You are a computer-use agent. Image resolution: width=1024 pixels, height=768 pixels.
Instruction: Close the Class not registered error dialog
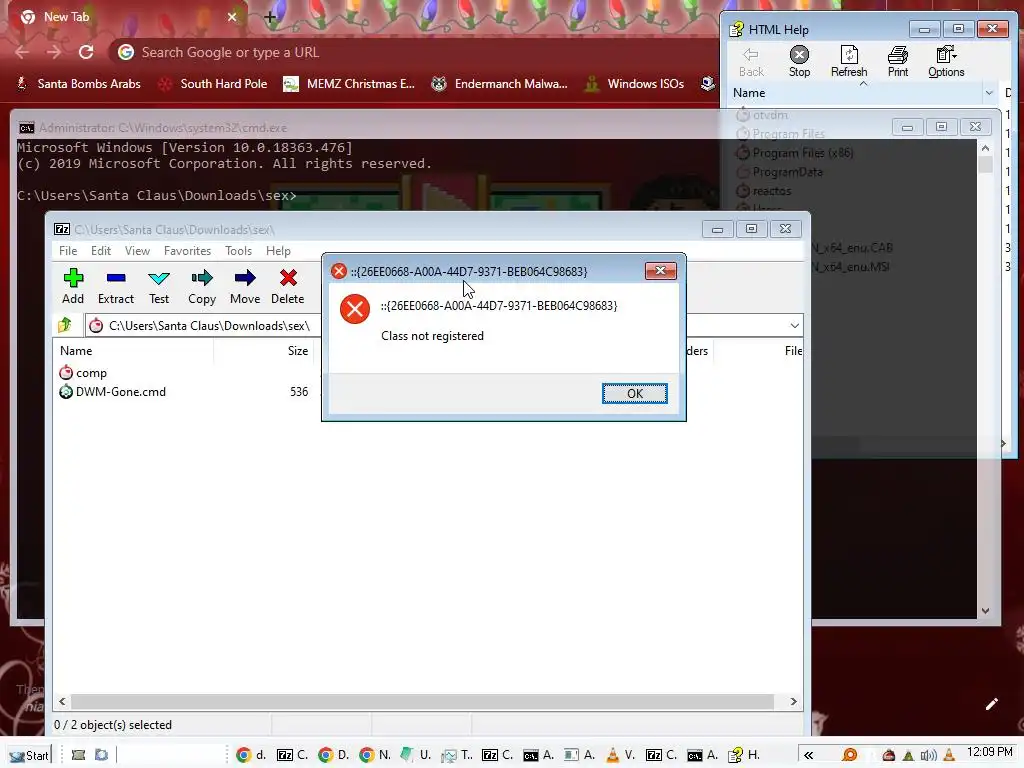coord(660,270)
